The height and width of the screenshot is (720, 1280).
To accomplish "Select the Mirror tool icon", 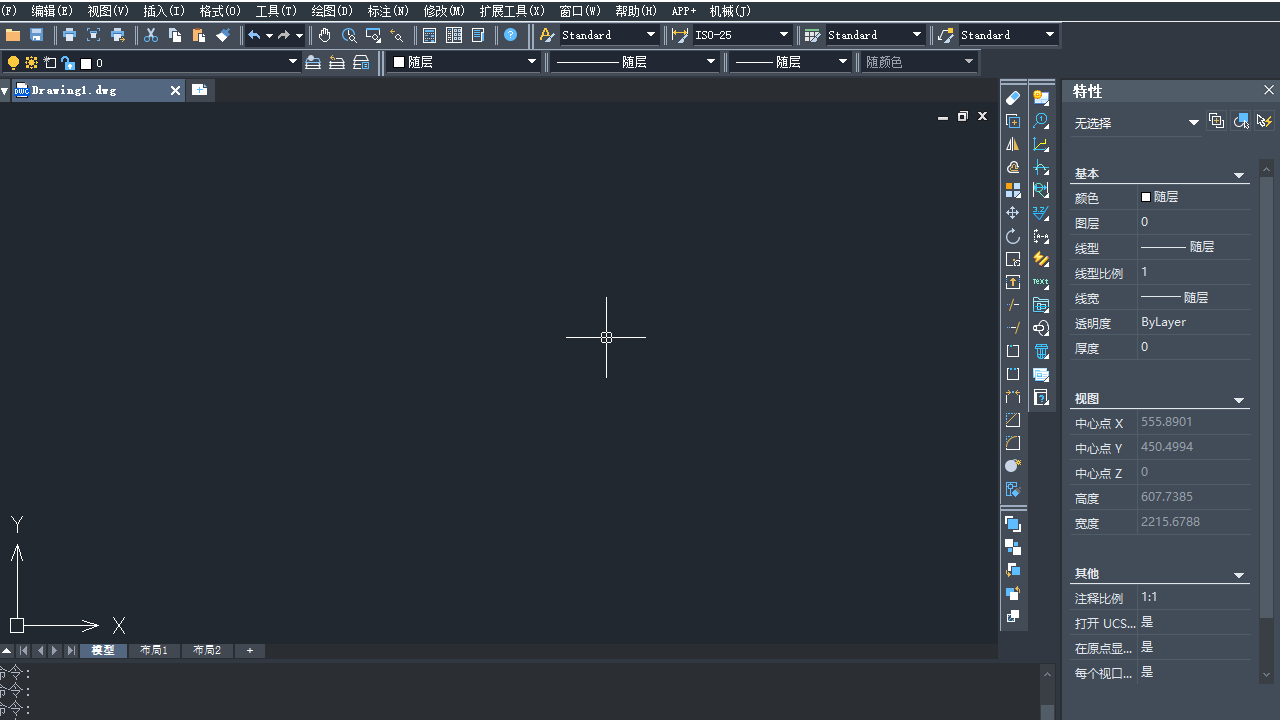I will (x=1013, y=144).
